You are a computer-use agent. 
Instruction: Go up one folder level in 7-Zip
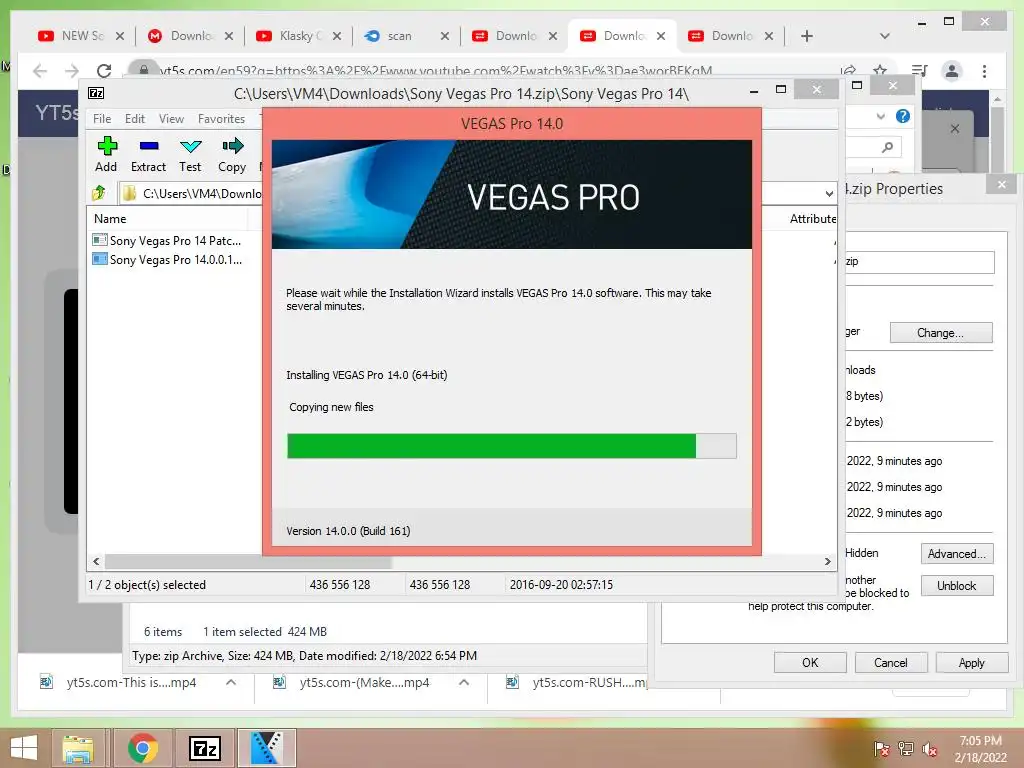coord(99,193)
